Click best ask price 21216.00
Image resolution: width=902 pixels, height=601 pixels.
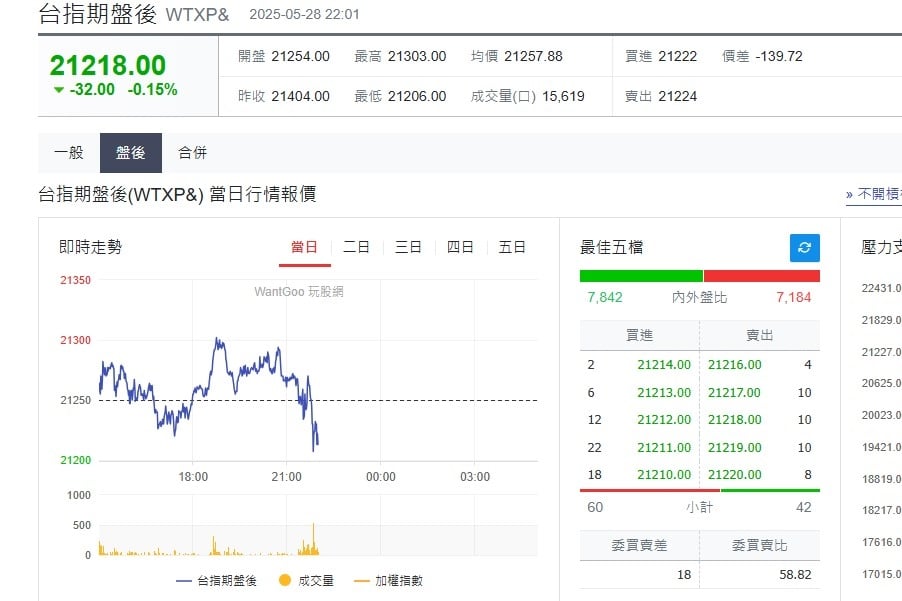pos(732,366)
